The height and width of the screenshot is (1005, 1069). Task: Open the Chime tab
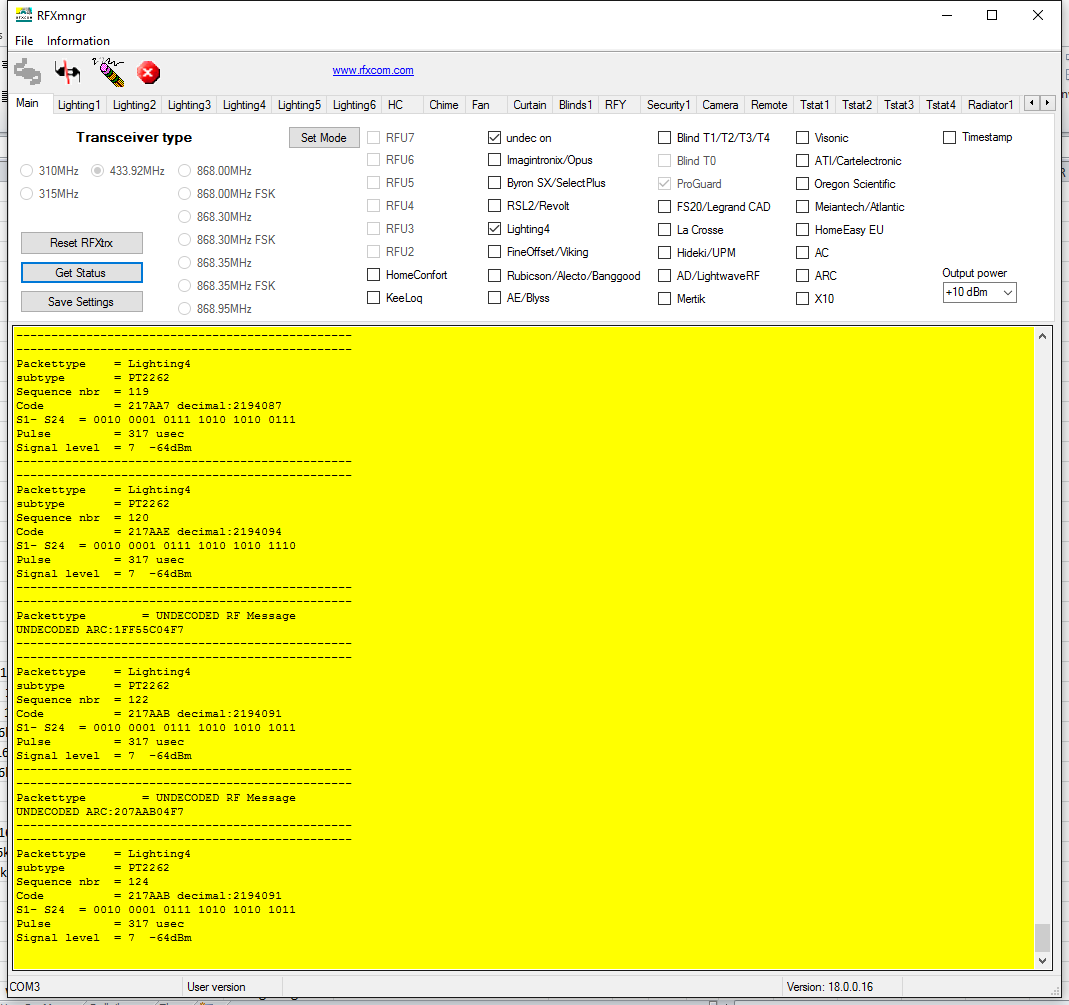click(444, 105)
